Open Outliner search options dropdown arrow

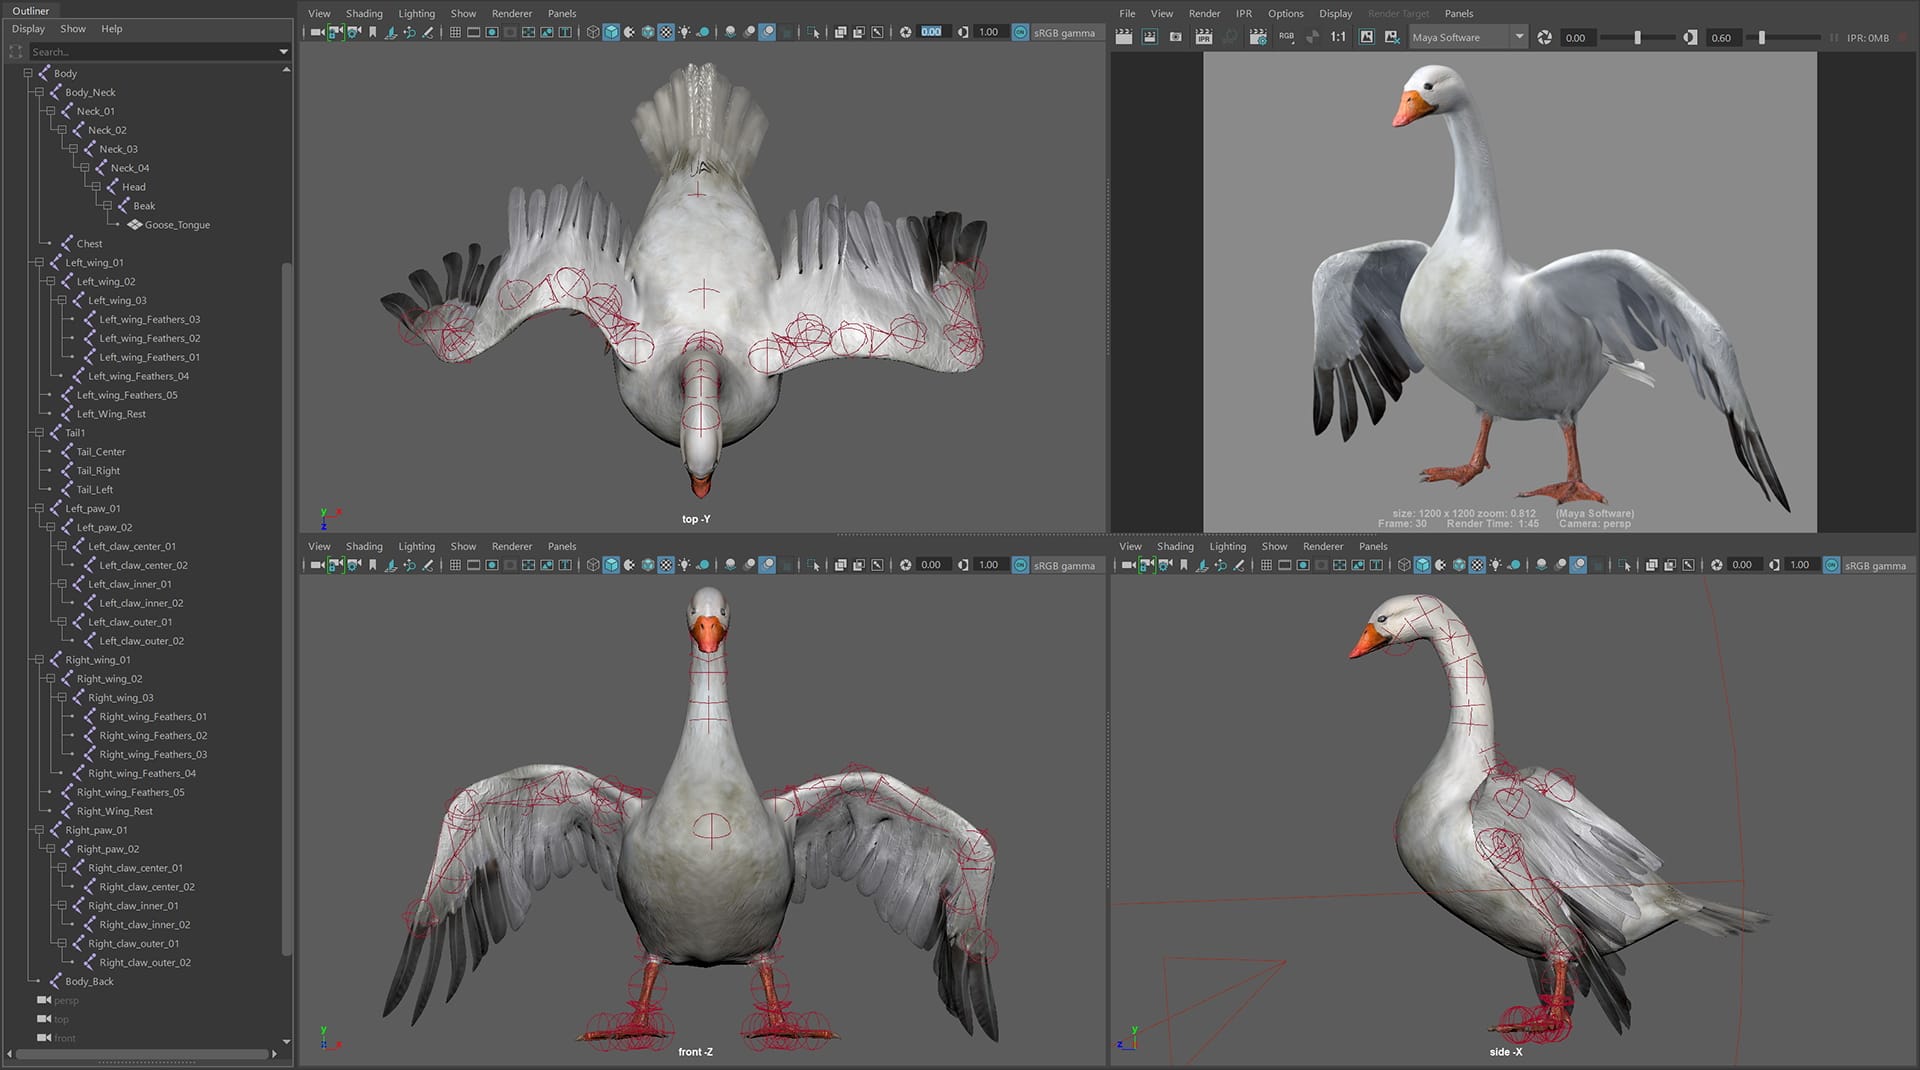click(x=283, y=51)
